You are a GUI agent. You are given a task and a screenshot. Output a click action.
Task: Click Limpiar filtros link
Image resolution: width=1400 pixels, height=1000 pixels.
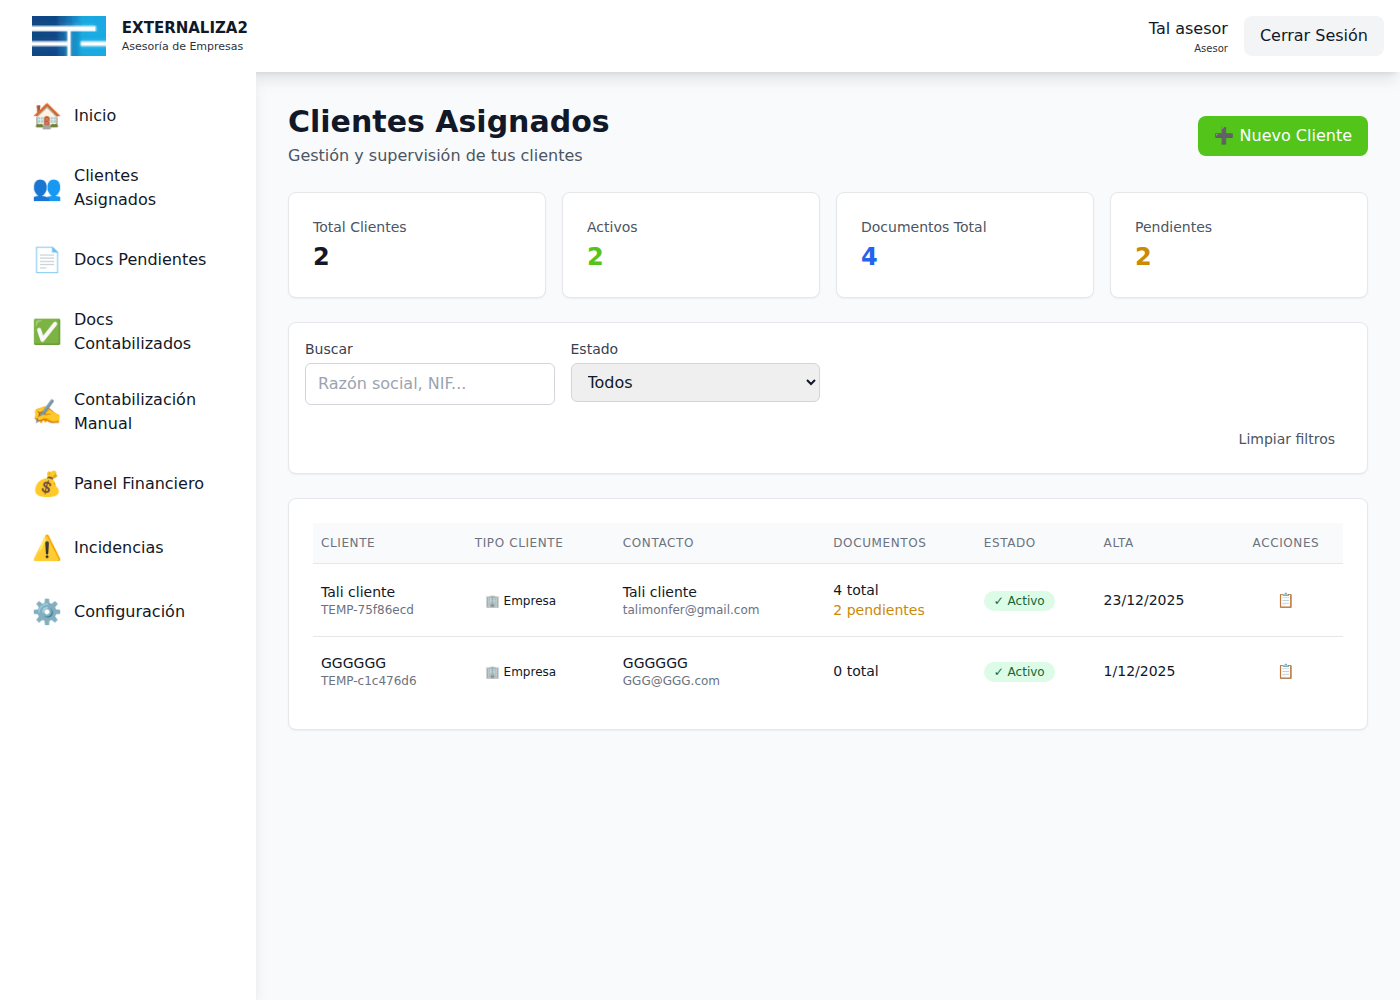pos(1286,439)
